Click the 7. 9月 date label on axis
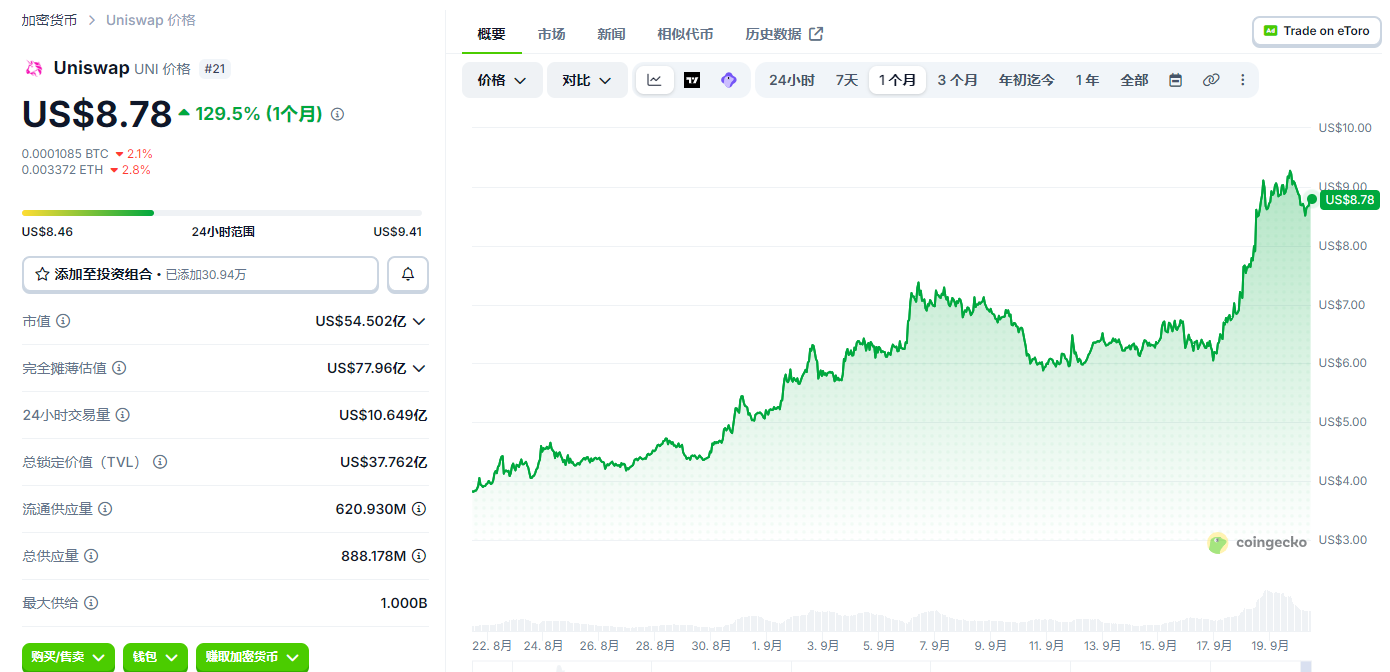This screenshot has height=672, width=1390. coord(934,646)
